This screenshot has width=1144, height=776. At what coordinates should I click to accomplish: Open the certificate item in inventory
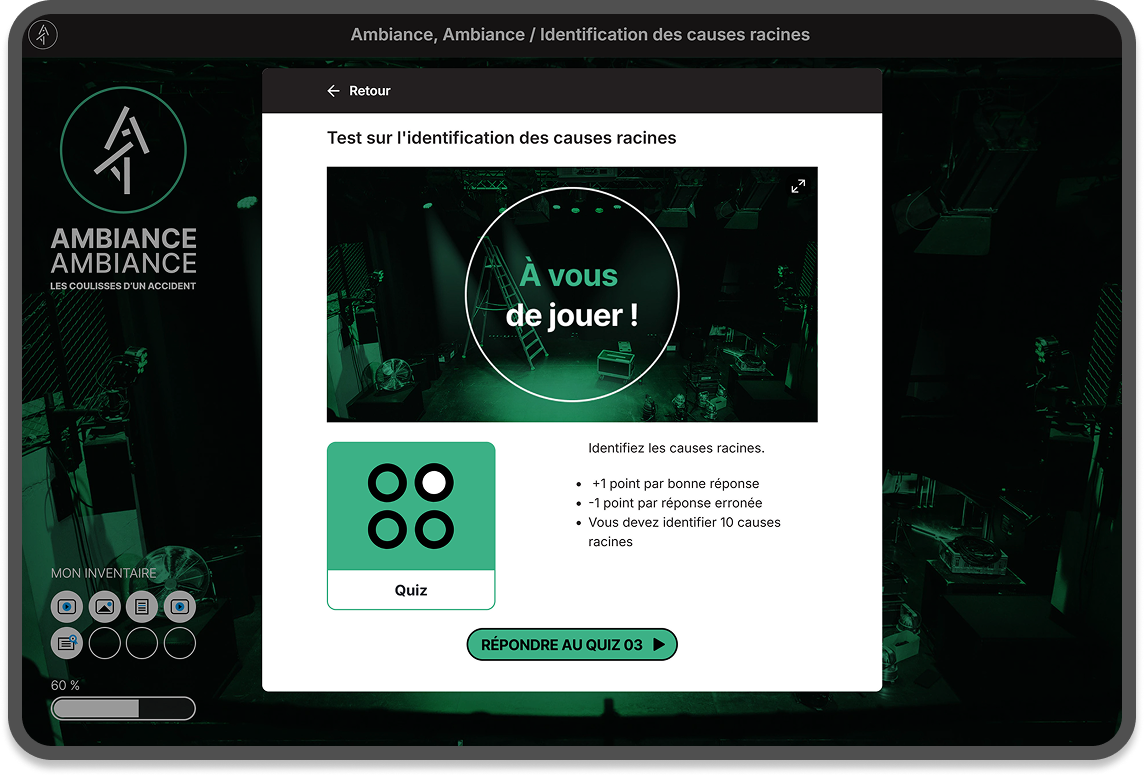[67, 643]
